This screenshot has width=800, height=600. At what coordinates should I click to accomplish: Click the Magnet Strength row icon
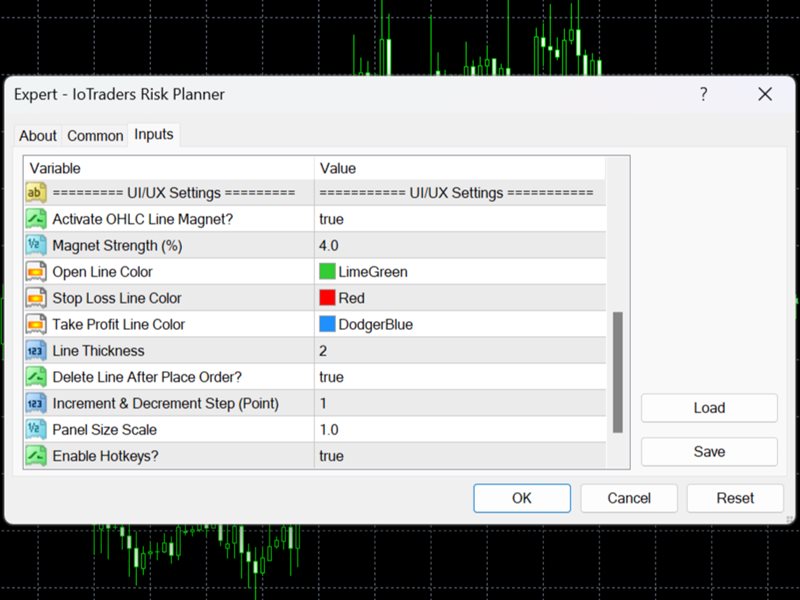[36, 246]
